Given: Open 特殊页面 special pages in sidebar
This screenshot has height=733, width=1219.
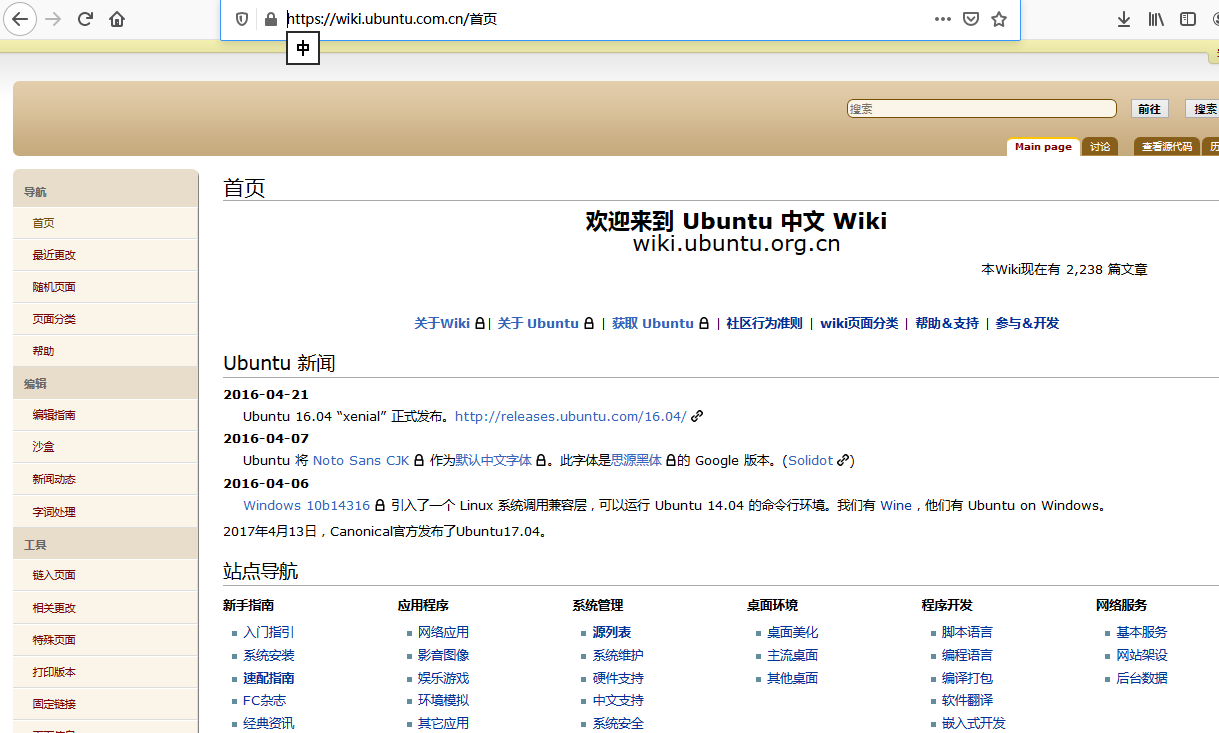Looking at the screenshot, I should pyautogui.click(x=54, y=640).
